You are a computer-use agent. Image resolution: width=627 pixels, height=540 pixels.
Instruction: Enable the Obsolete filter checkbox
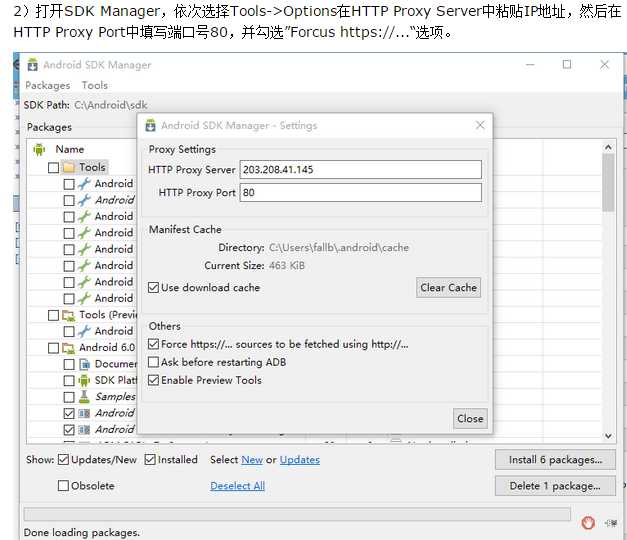click(63, 486)
